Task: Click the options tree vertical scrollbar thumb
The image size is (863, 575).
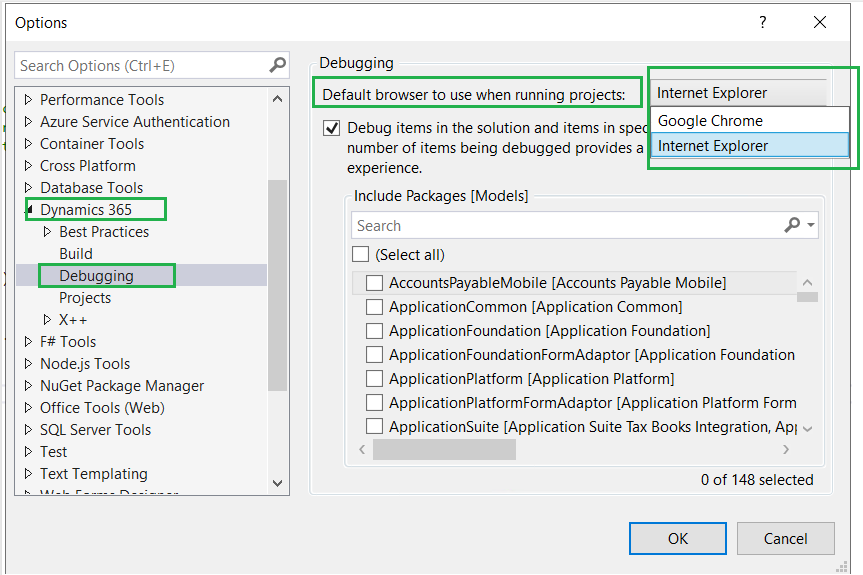Action: (277, 285)
